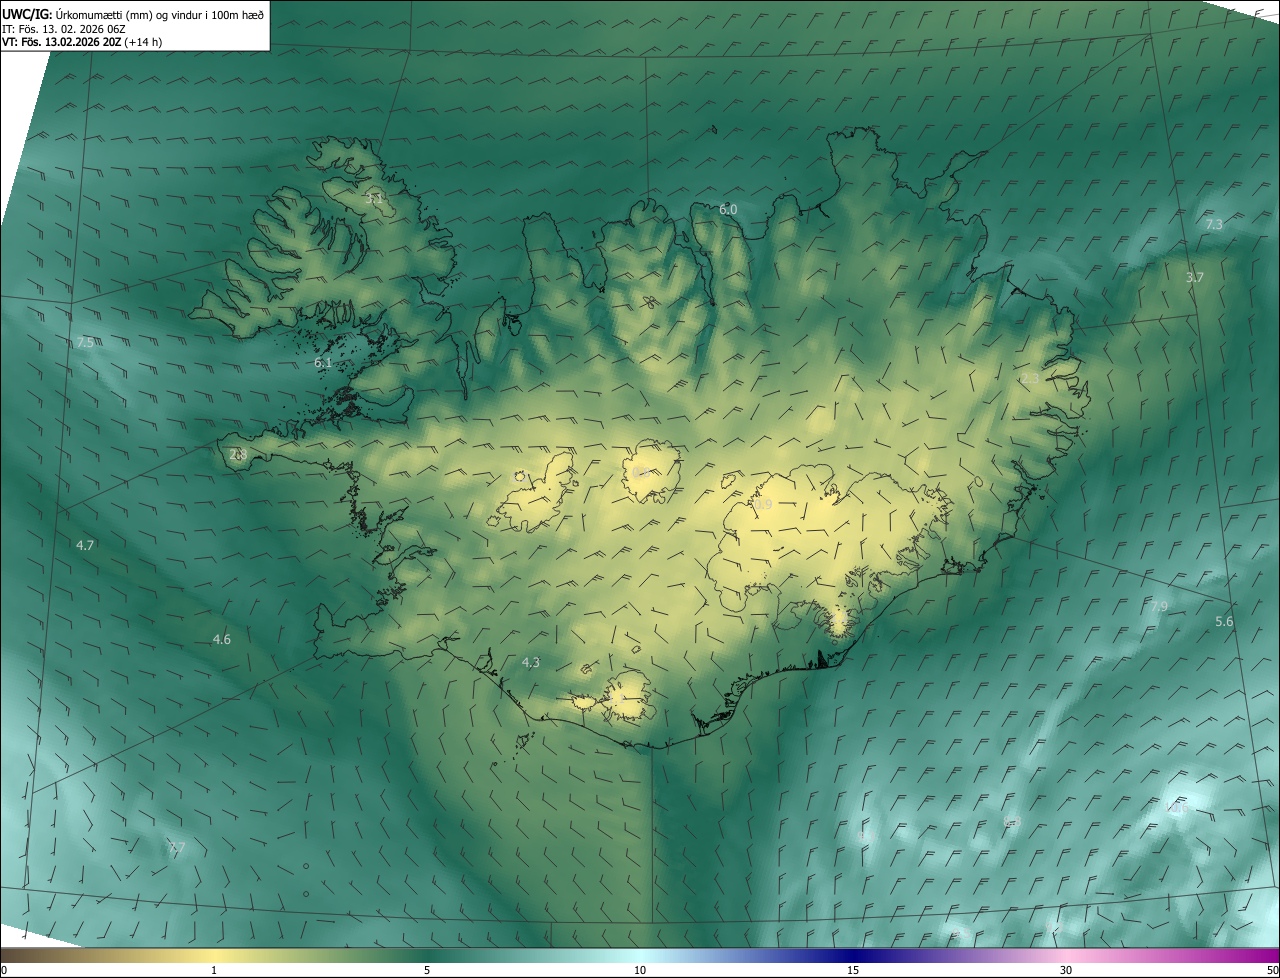Click the valid time line "VT: Fös. 13.02.2026 20Z (+14 h)"

82,42
